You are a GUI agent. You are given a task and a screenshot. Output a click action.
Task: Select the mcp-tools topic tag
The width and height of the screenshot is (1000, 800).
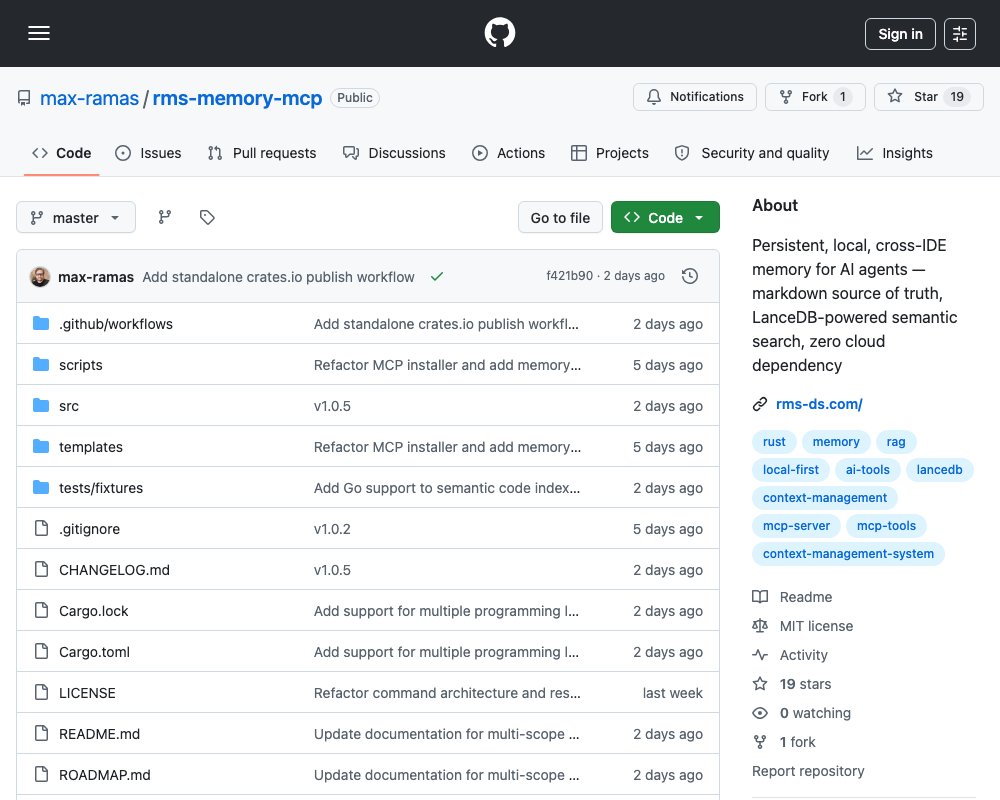coord(886,526)
